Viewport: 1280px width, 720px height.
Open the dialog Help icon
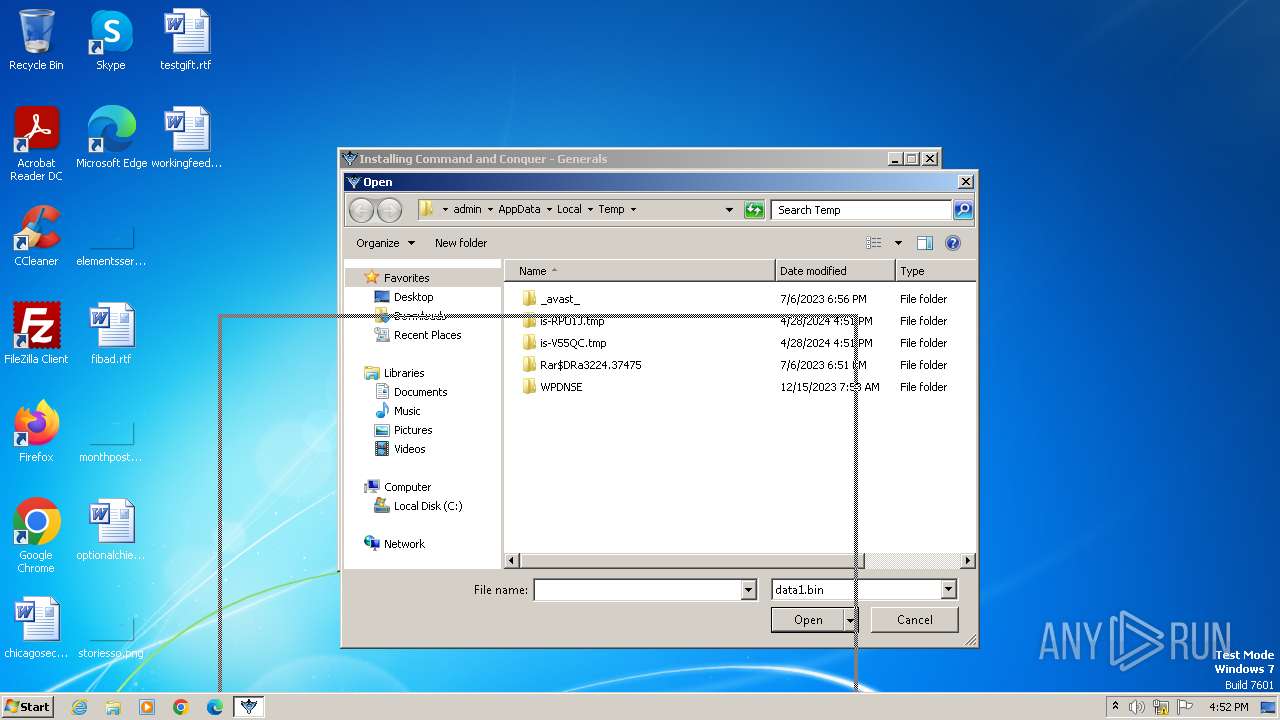click(x=953, y=243)
